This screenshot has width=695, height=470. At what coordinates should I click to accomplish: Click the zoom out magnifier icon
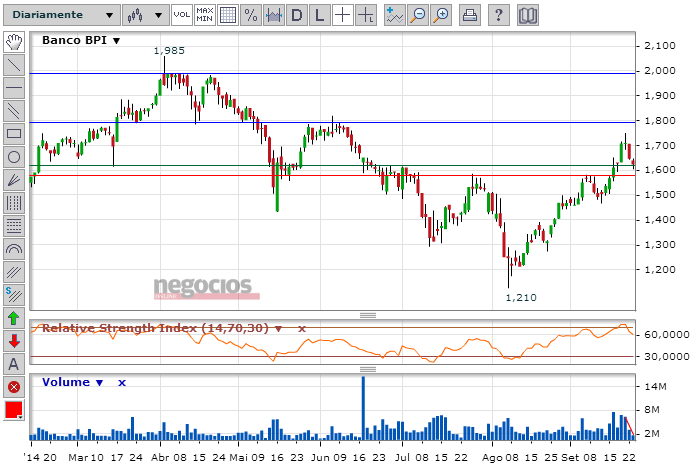point(418,15)
